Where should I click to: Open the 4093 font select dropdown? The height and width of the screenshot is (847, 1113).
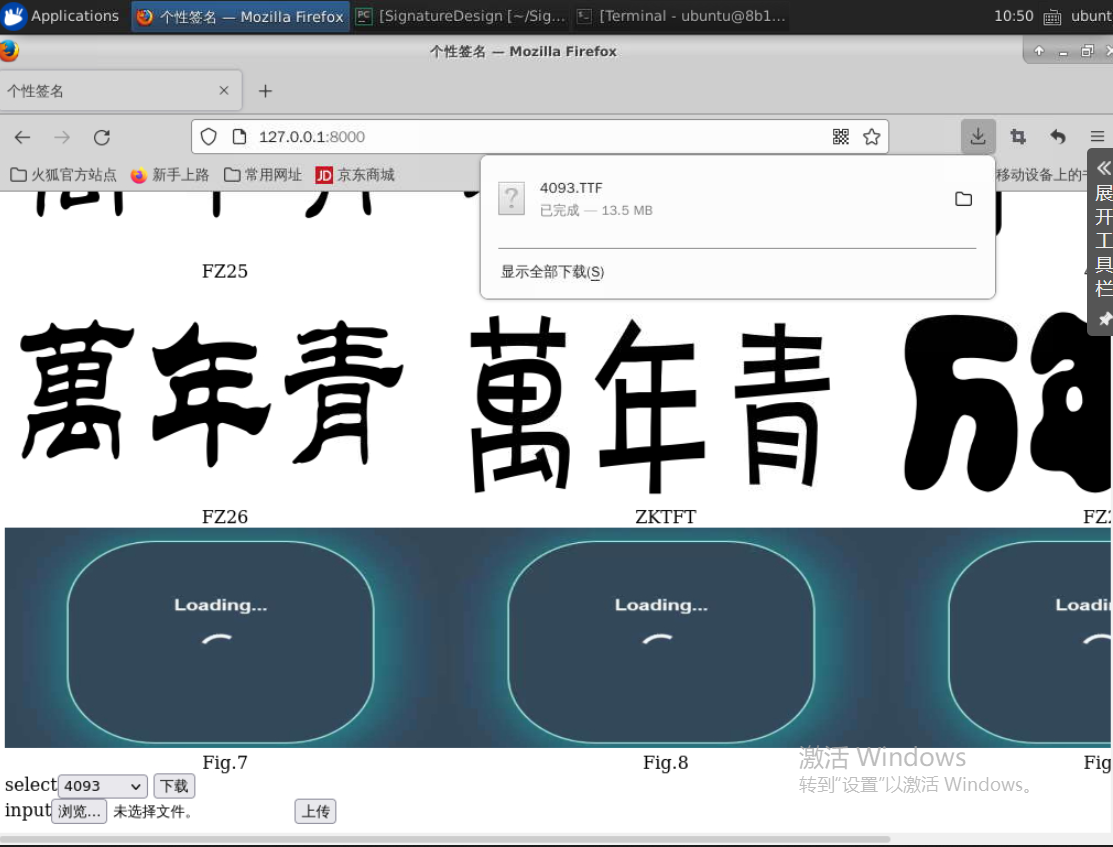(102, 787)
